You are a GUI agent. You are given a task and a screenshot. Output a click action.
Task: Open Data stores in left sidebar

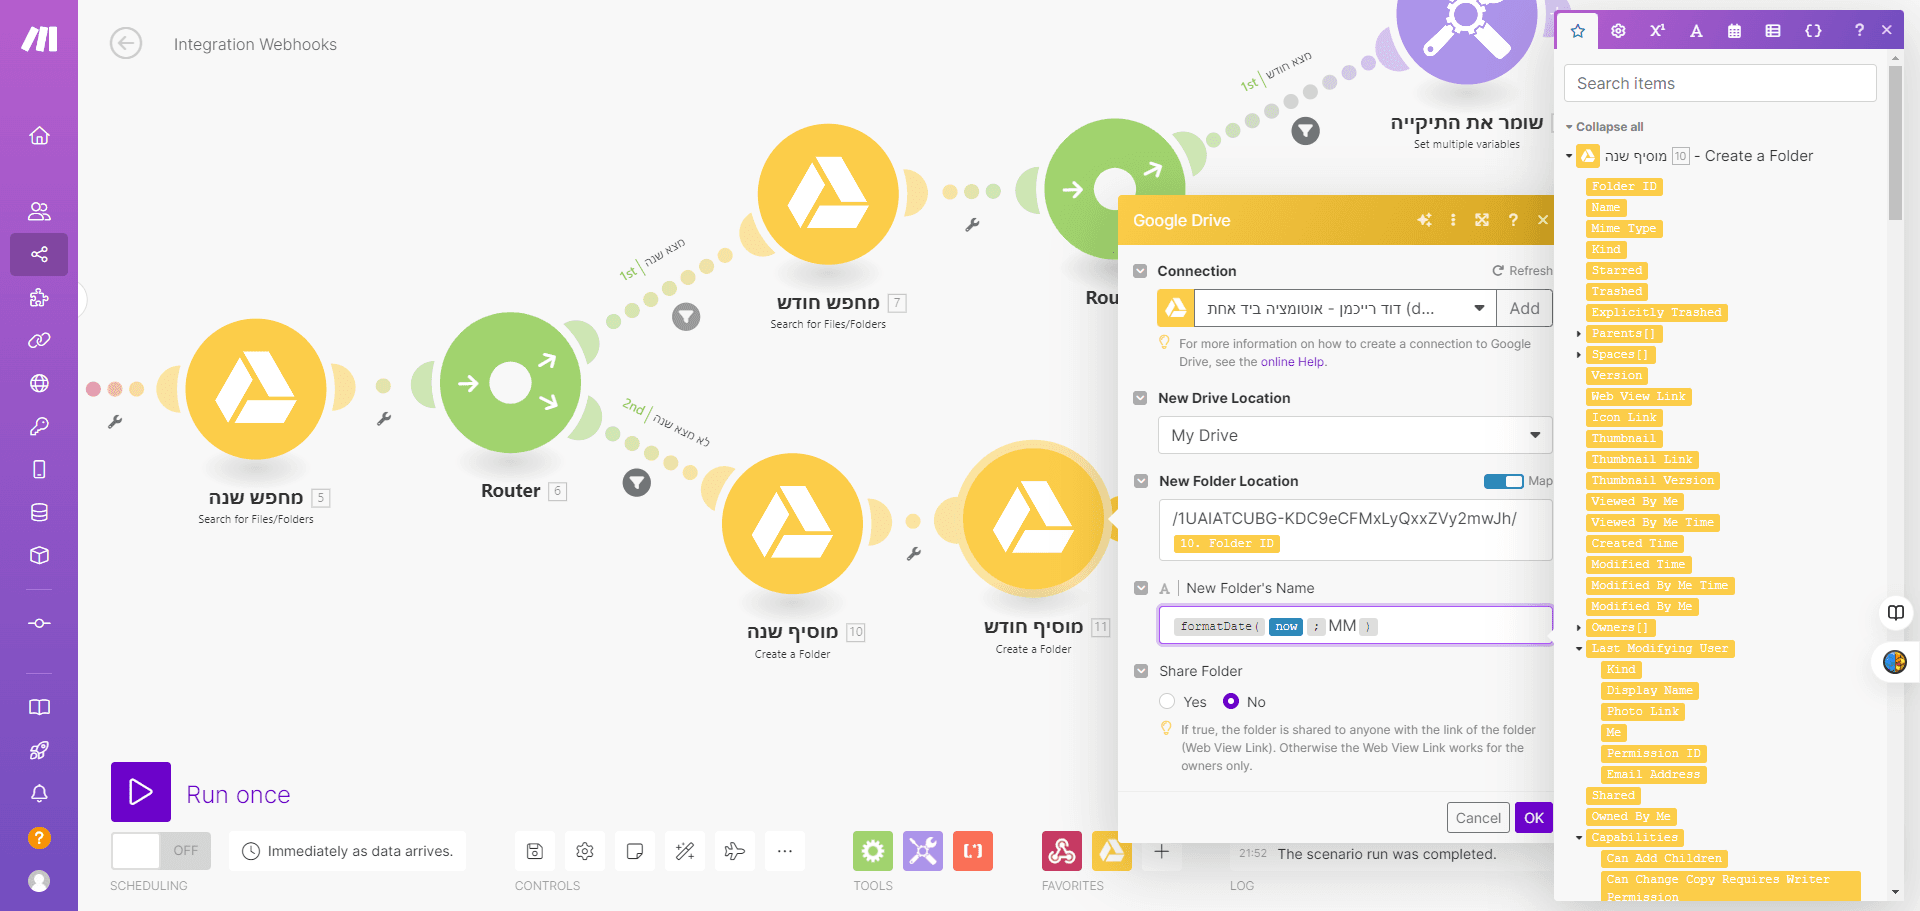[39, 512]
